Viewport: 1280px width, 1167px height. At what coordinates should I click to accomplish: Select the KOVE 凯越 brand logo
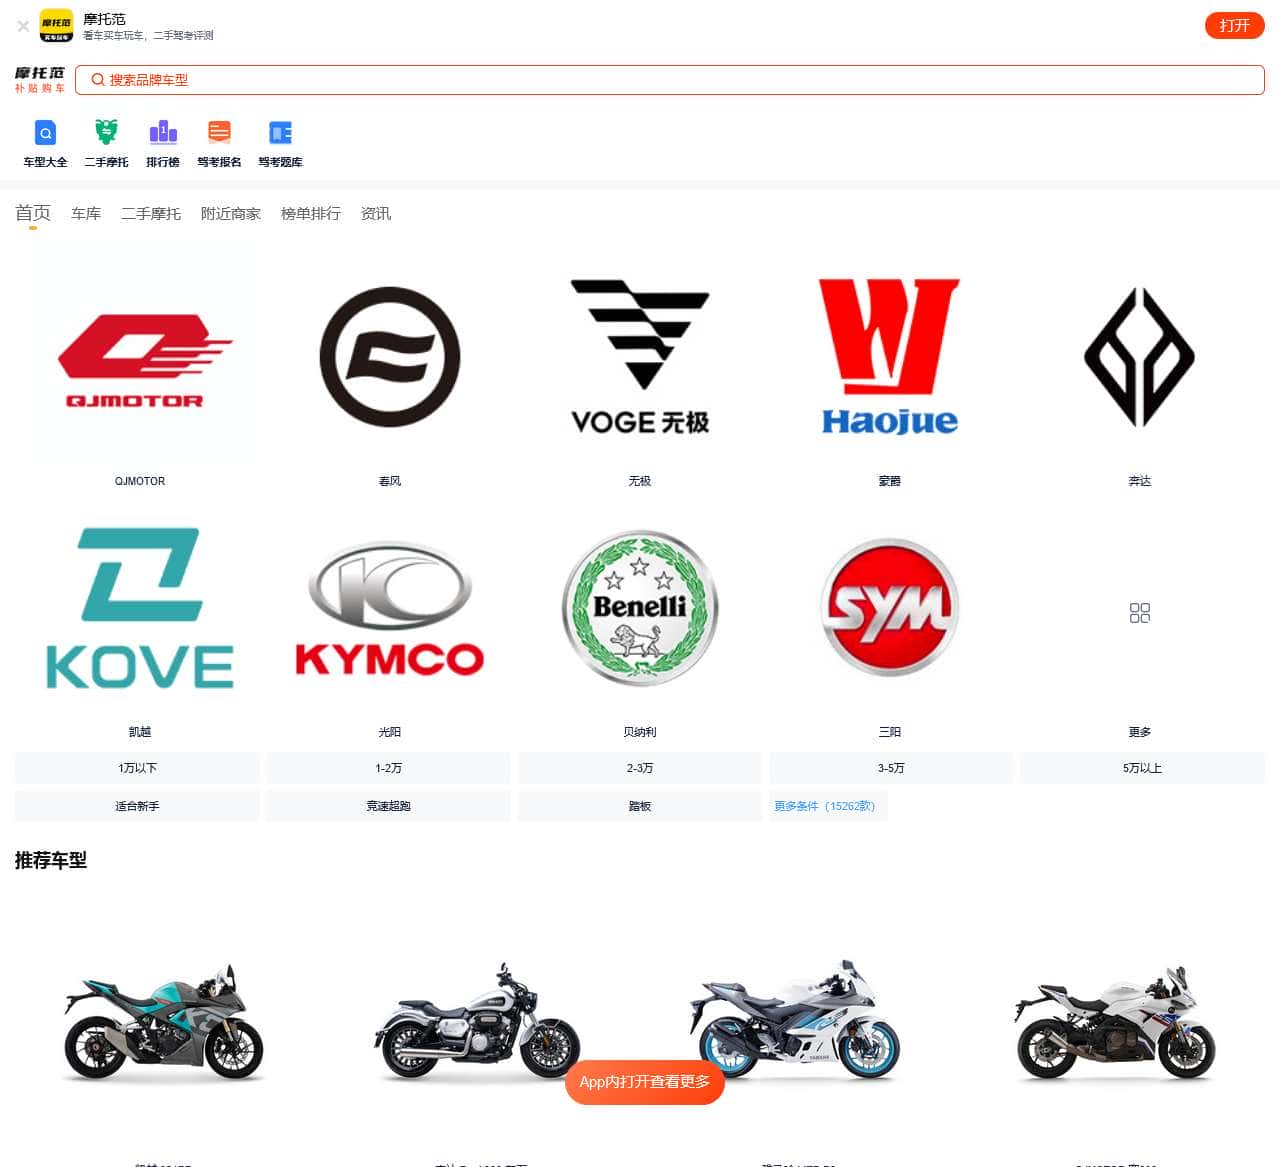(140, 608)
